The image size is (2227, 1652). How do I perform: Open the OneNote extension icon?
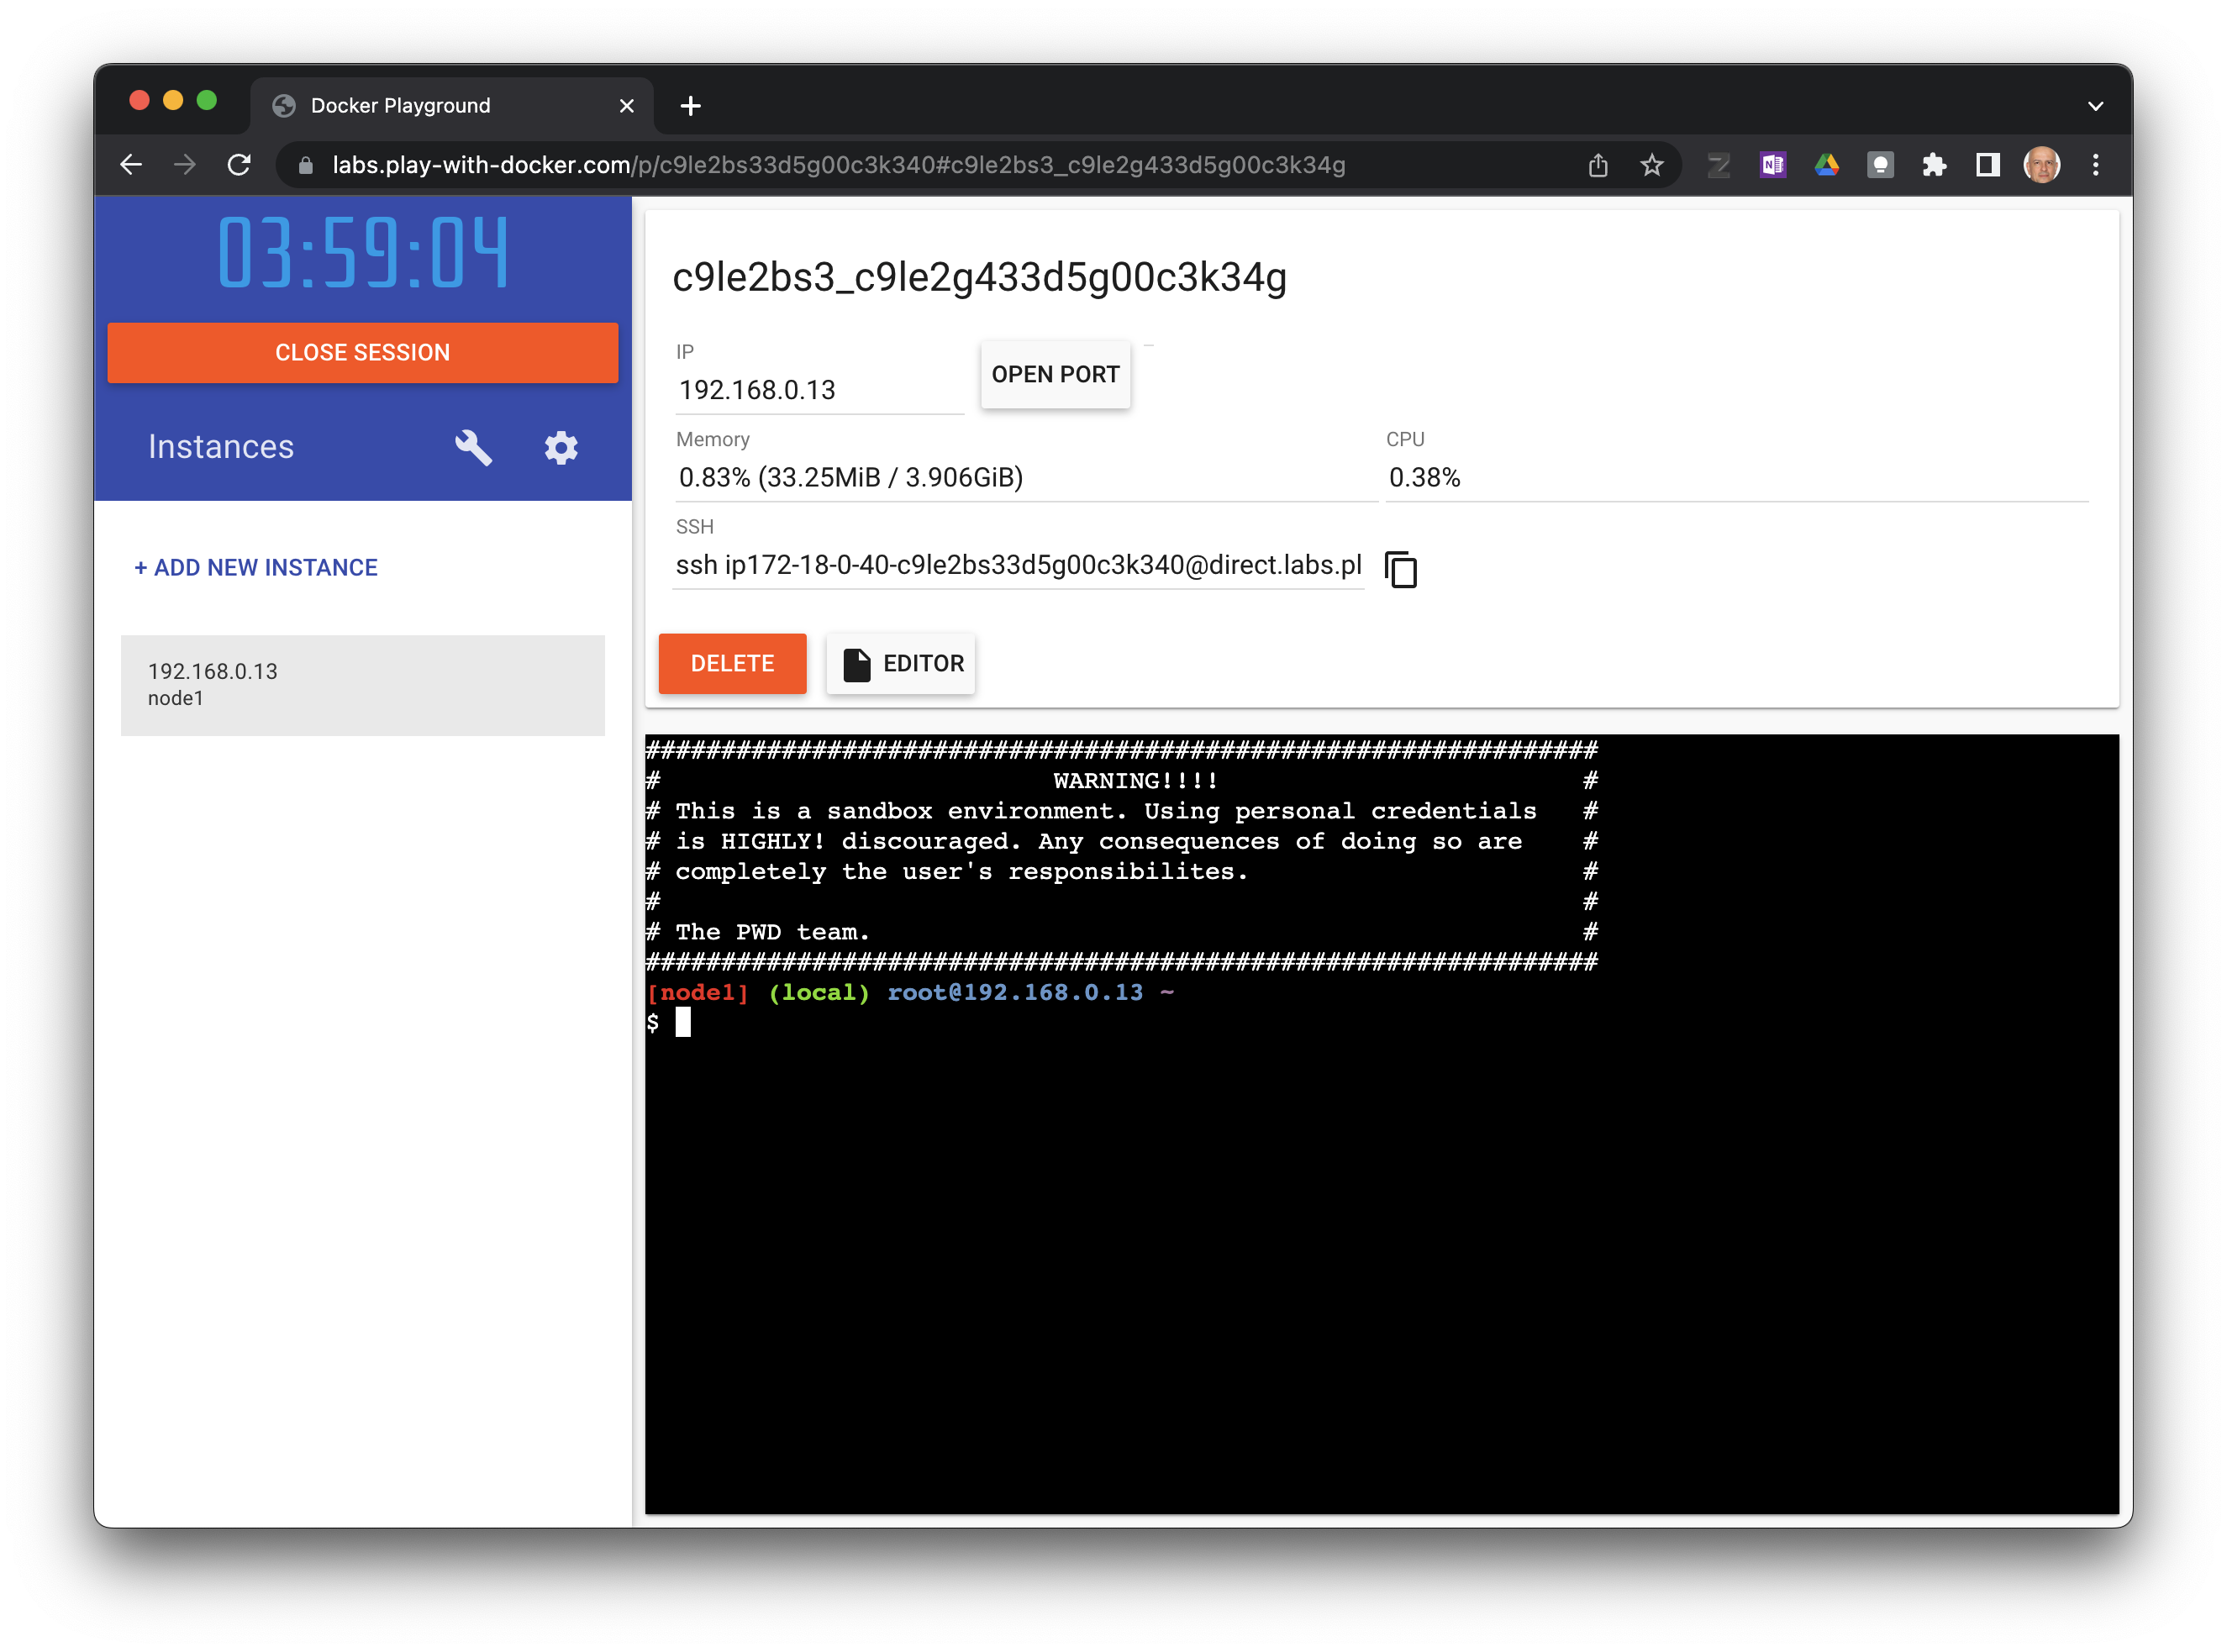(x=1772, y=165)
